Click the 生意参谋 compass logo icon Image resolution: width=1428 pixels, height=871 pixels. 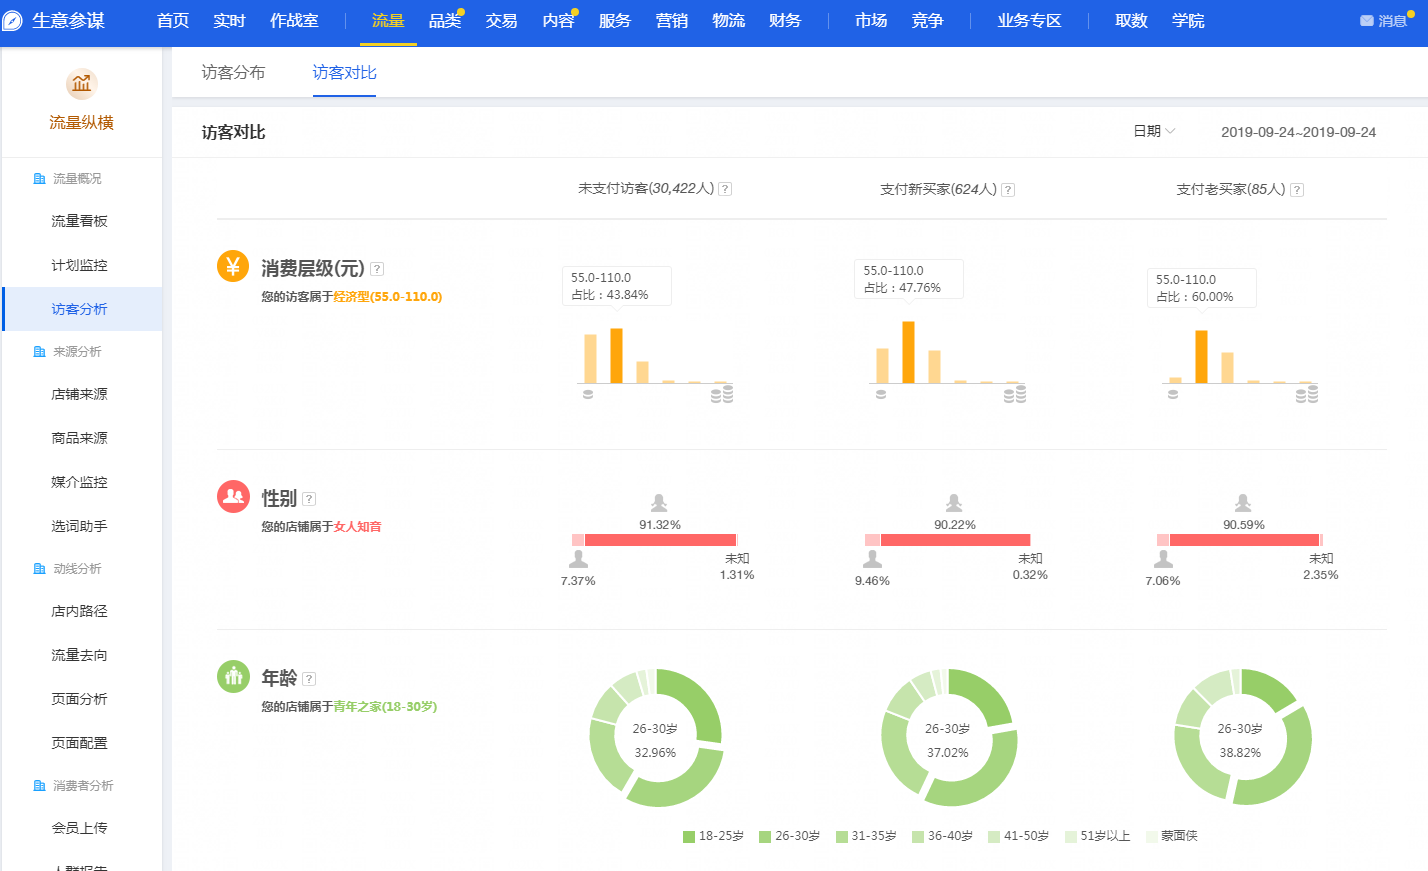pyautogui.click(x=12, y=21)
